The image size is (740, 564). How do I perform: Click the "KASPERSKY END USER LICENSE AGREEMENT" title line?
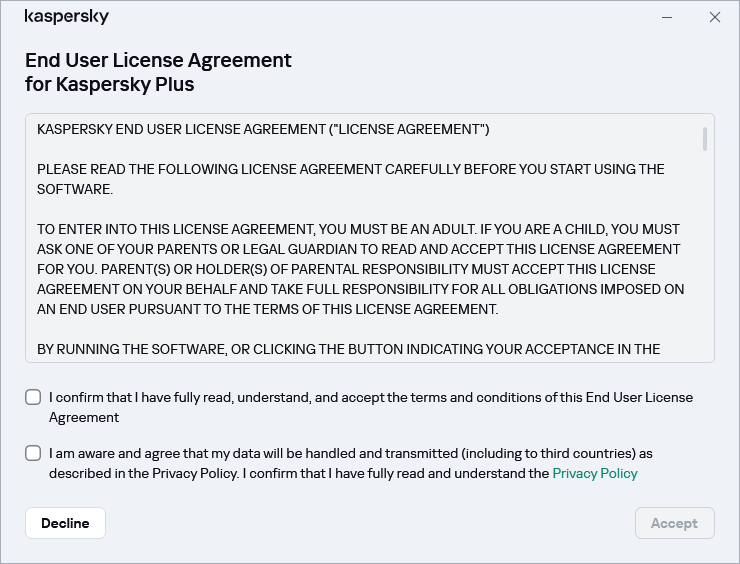click(262, 130)
